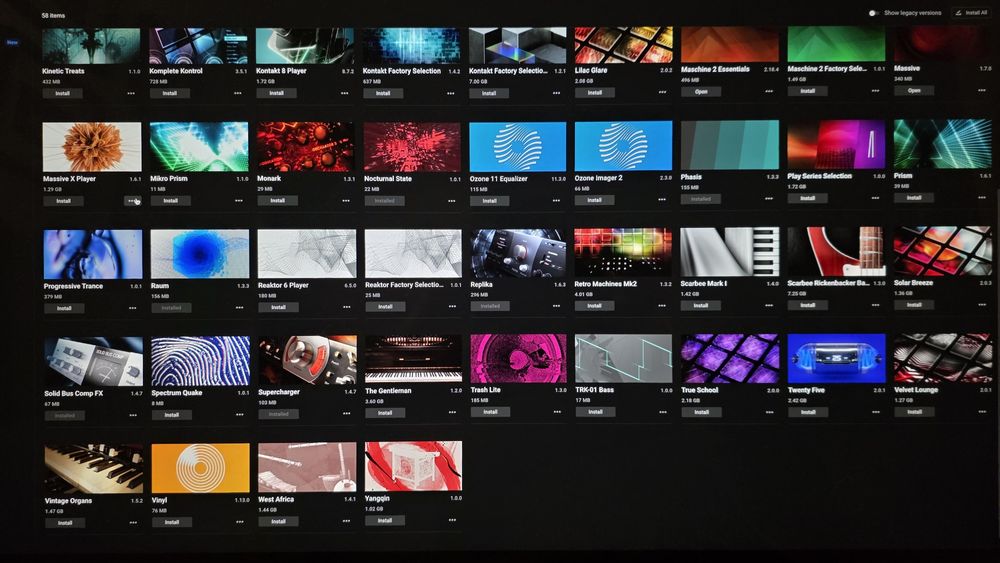The width and height of the screenshot is (1000, 563).
Task: Open the three-dot menu for Maschine 2 Essentials
Action: coord(769,91)
